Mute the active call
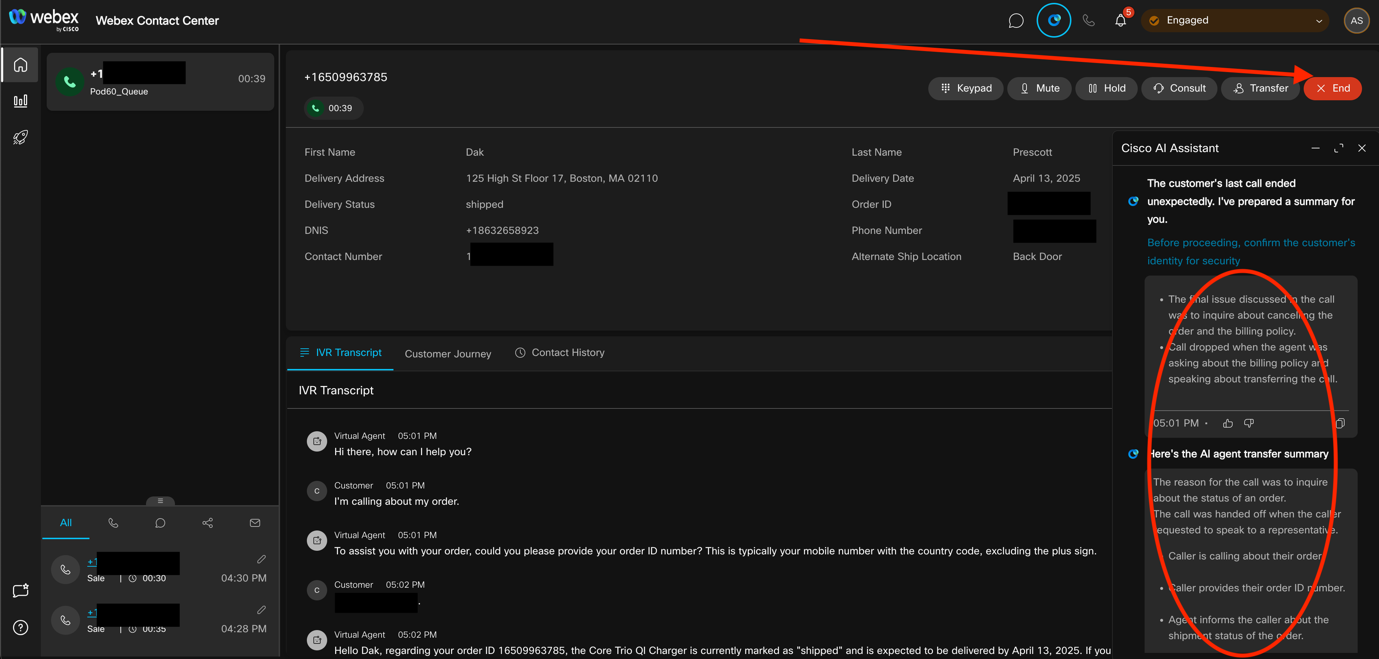 1039,88
